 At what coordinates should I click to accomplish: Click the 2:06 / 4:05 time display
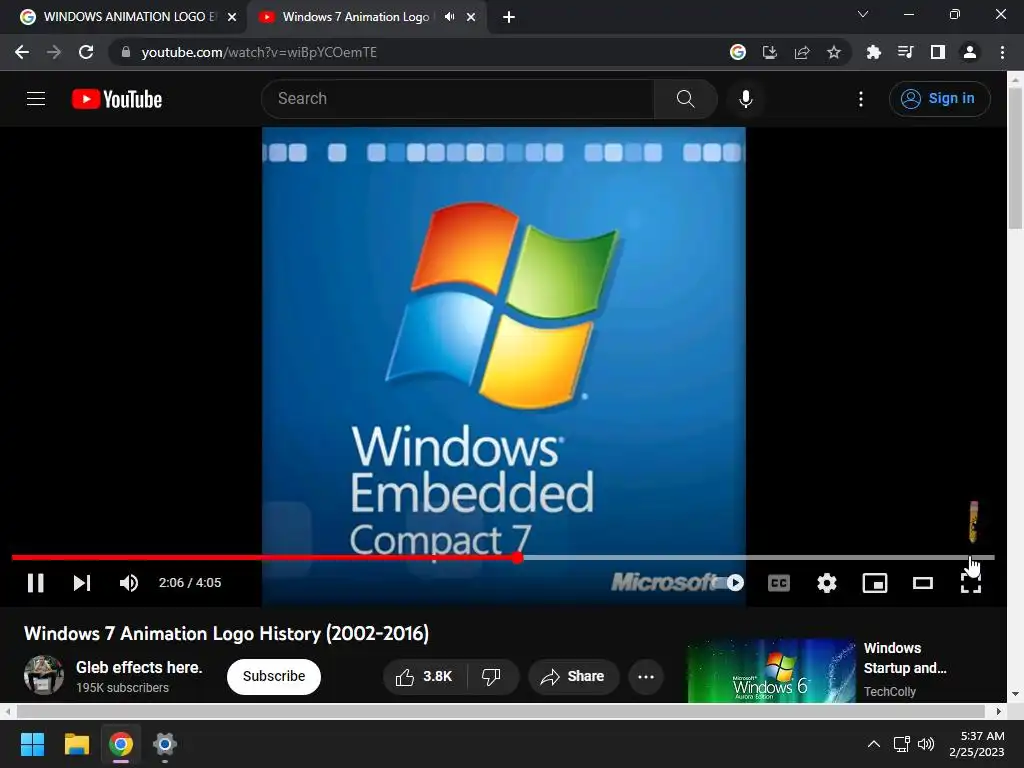coord(190,583)
